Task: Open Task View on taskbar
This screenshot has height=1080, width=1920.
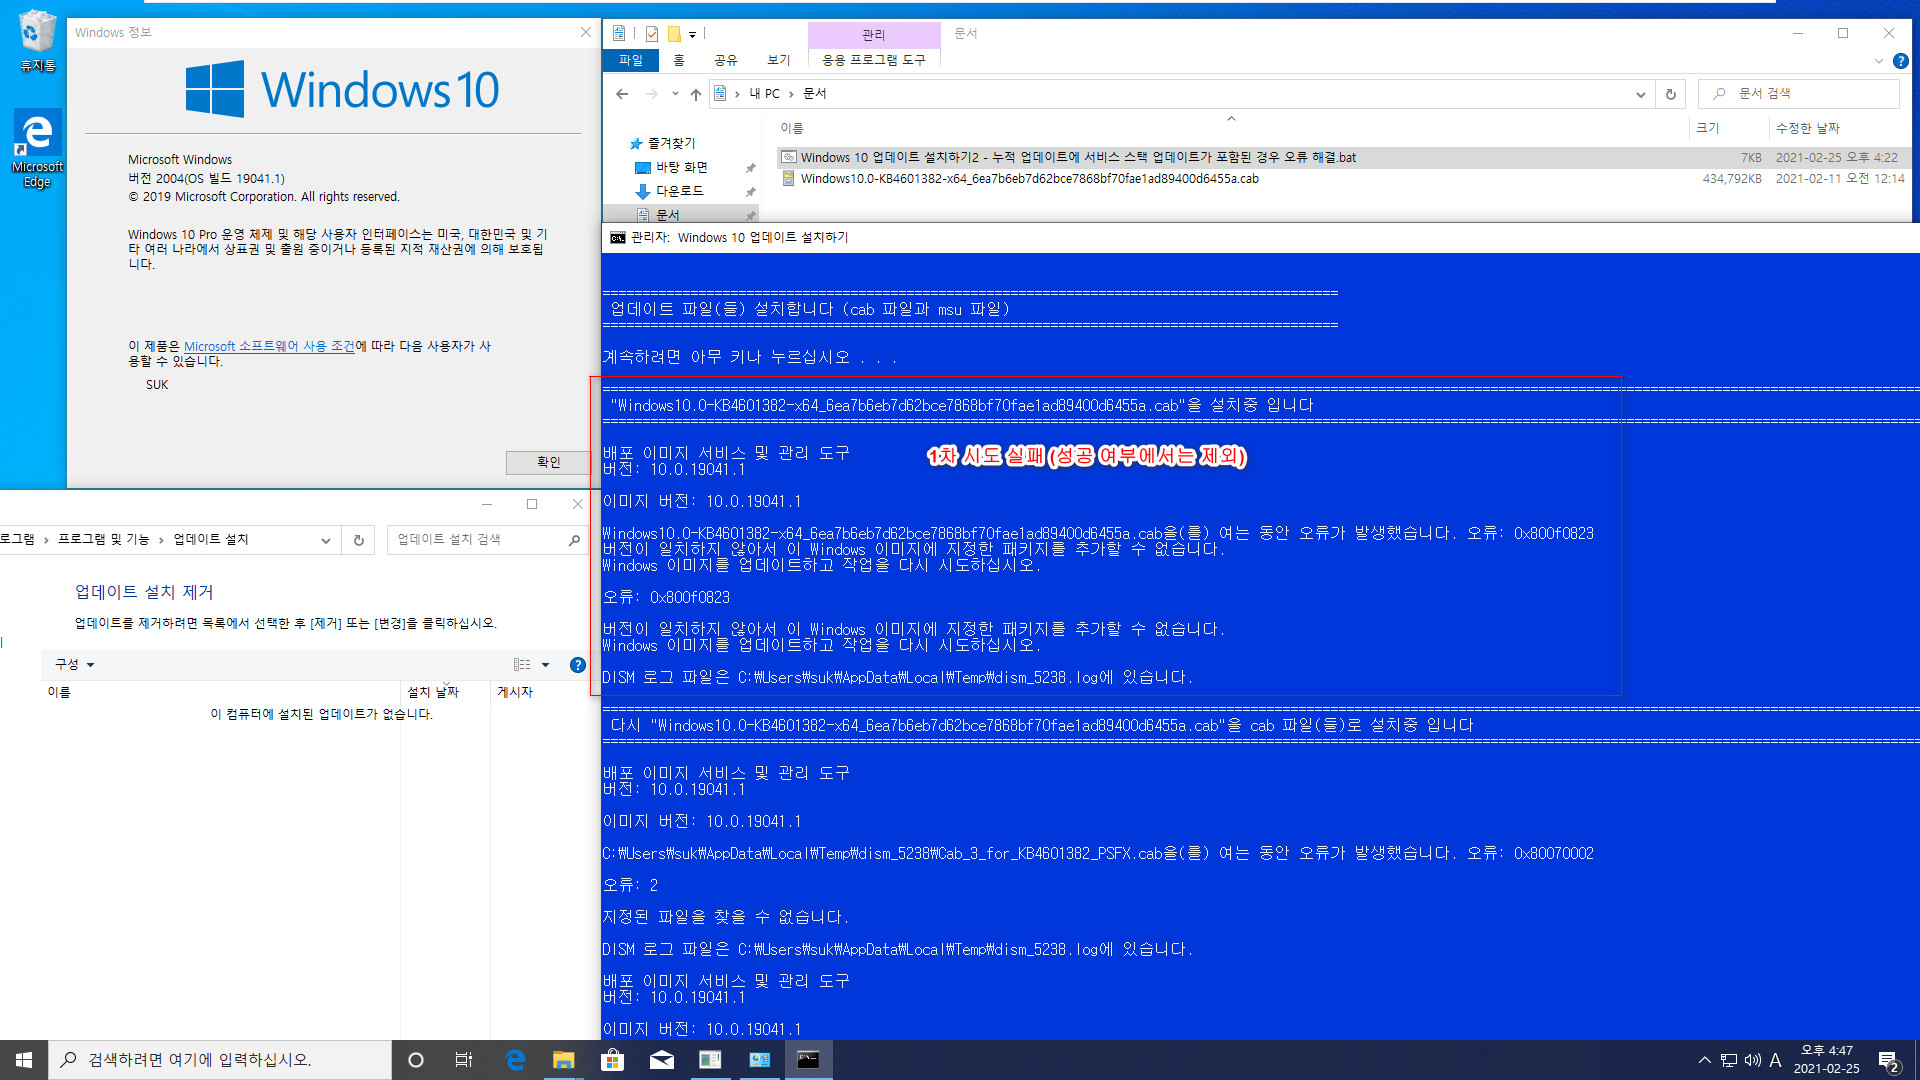Action: (464, 1060)
